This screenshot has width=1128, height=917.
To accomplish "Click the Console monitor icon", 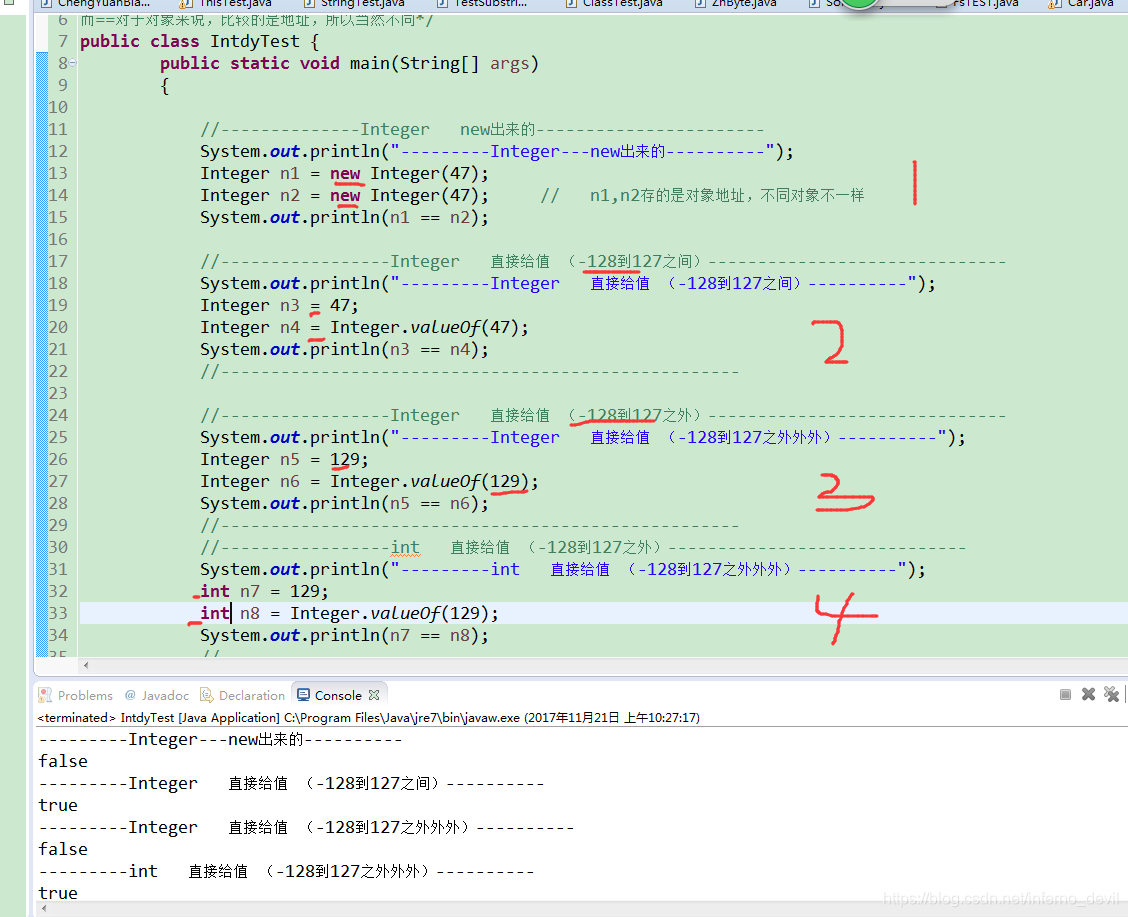I will pyautogui.click(x=304, y=695).
